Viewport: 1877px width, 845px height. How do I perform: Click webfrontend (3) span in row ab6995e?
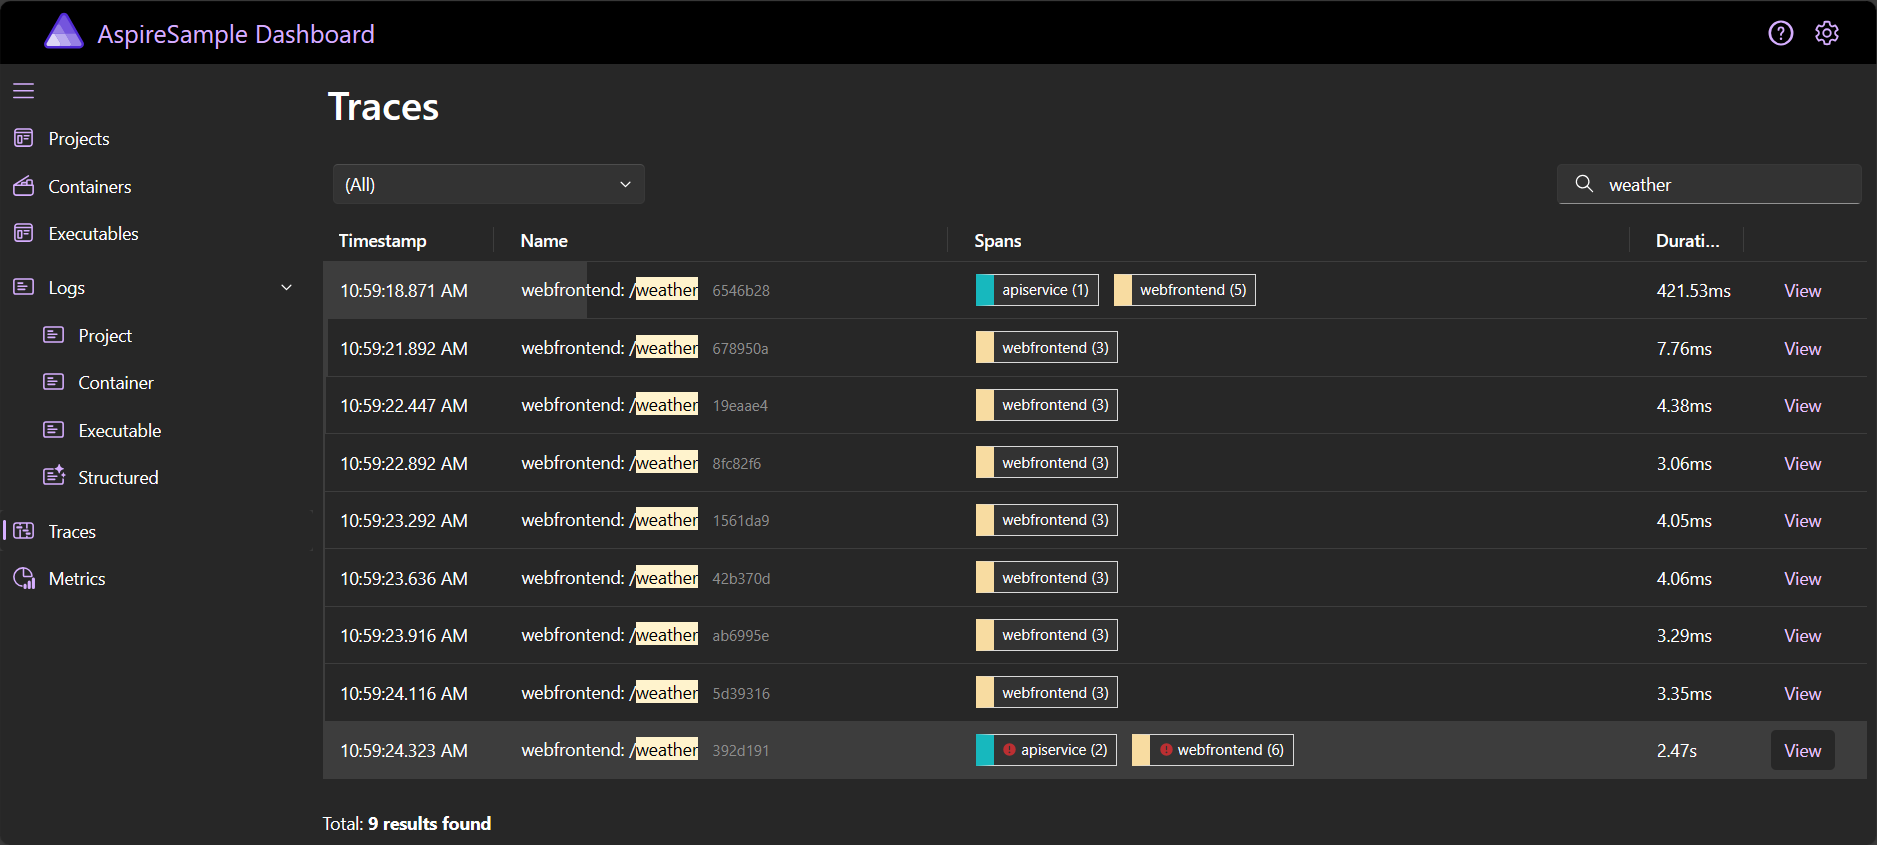point(1047,635)
